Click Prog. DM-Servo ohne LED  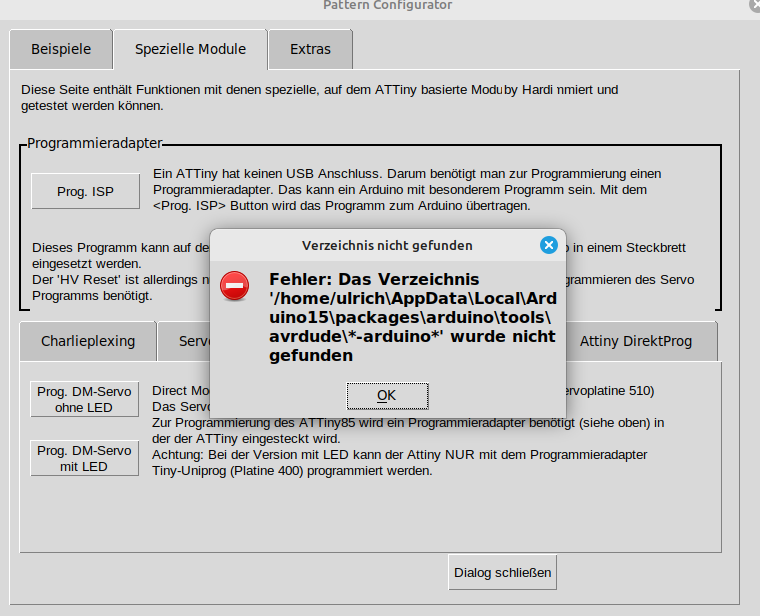[85, 399]
